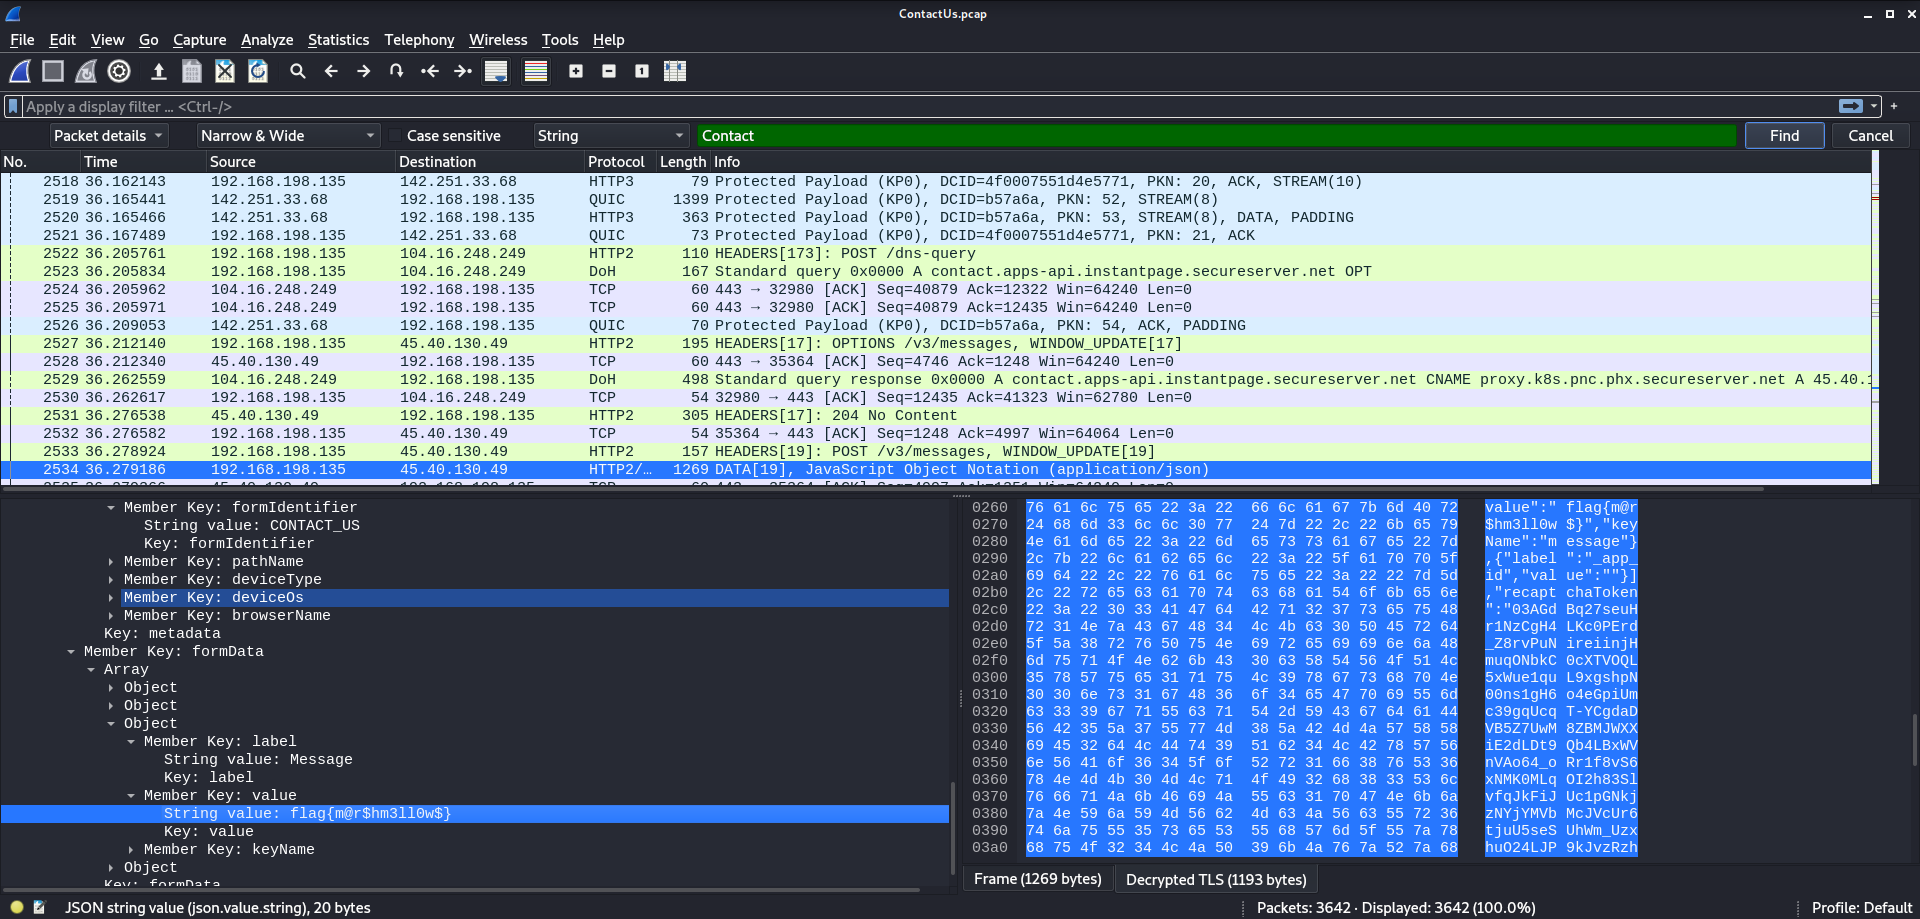This screenshot has height=919, width=1920.
Task: Expand the deviceType member key
Action: click(x=111, y=580)
